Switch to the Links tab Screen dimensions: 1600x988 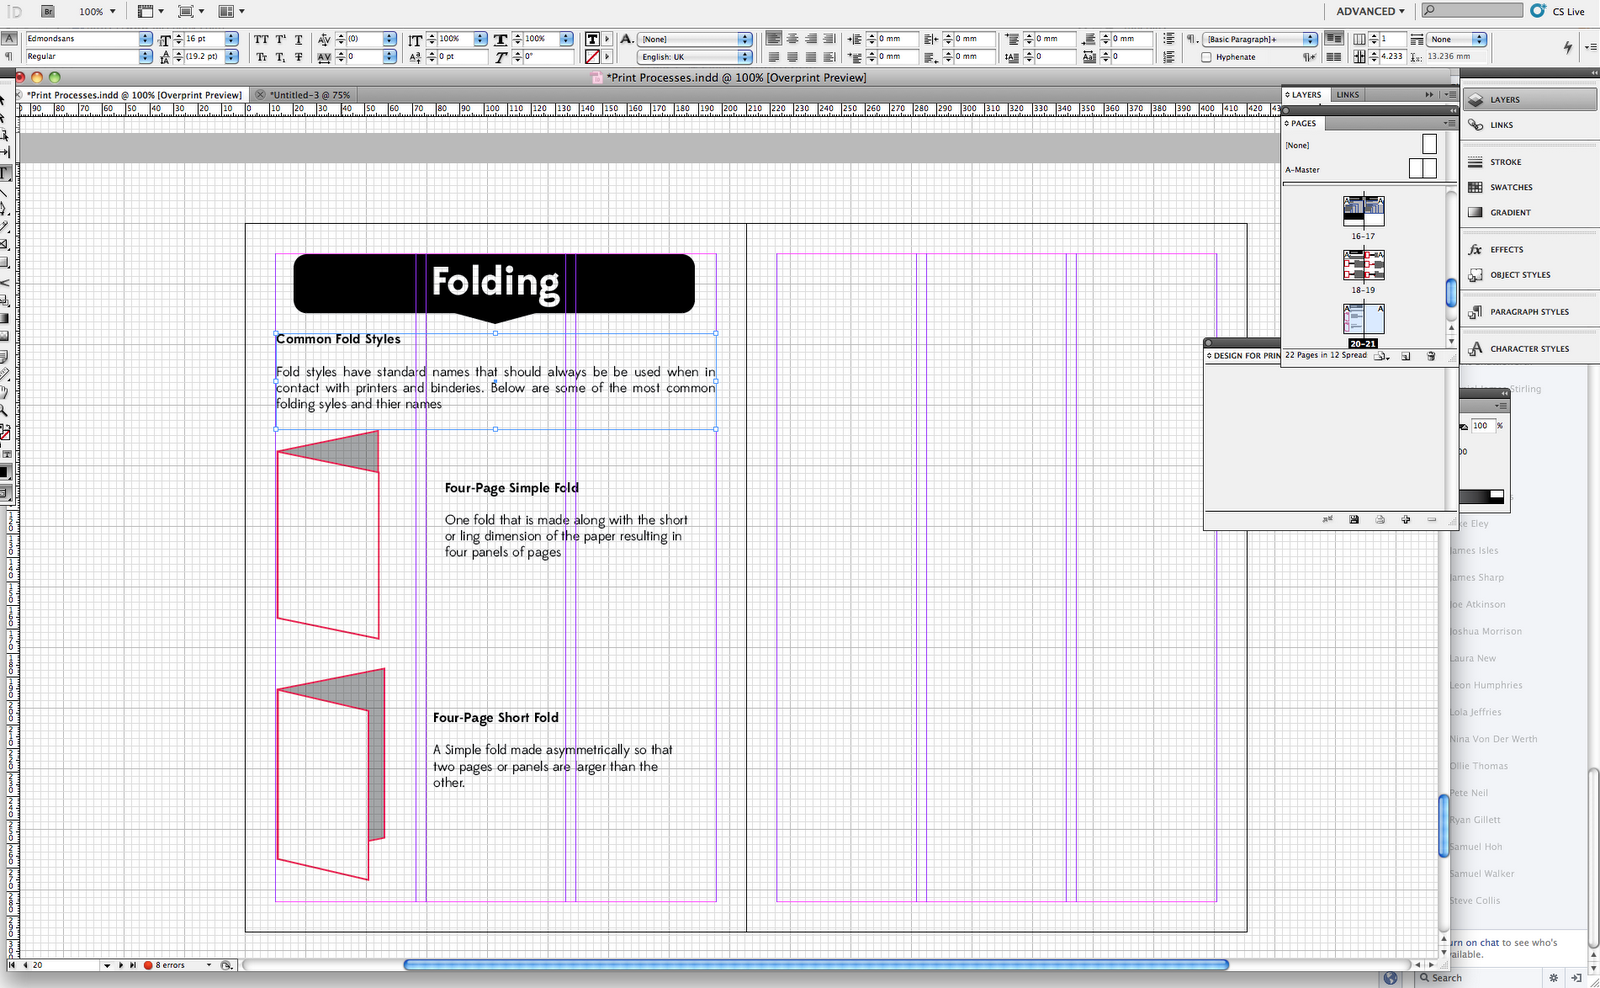coord(1347,94)
